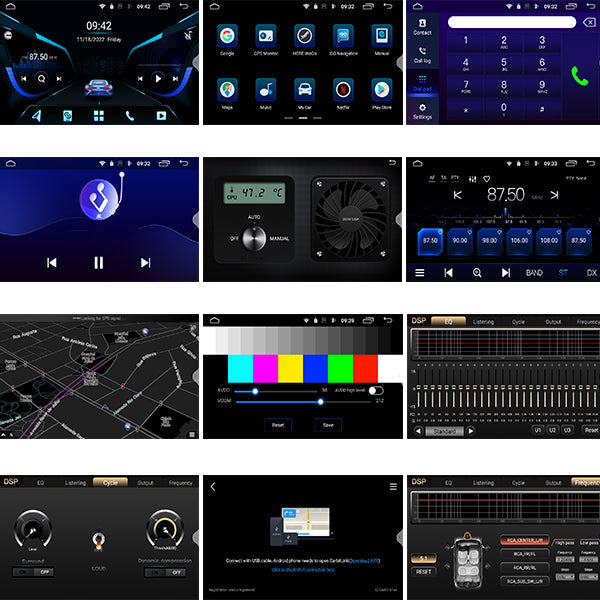Open the radio's bottom-left menu icon
Screen dimensions: 600x600
coord(420,272)
